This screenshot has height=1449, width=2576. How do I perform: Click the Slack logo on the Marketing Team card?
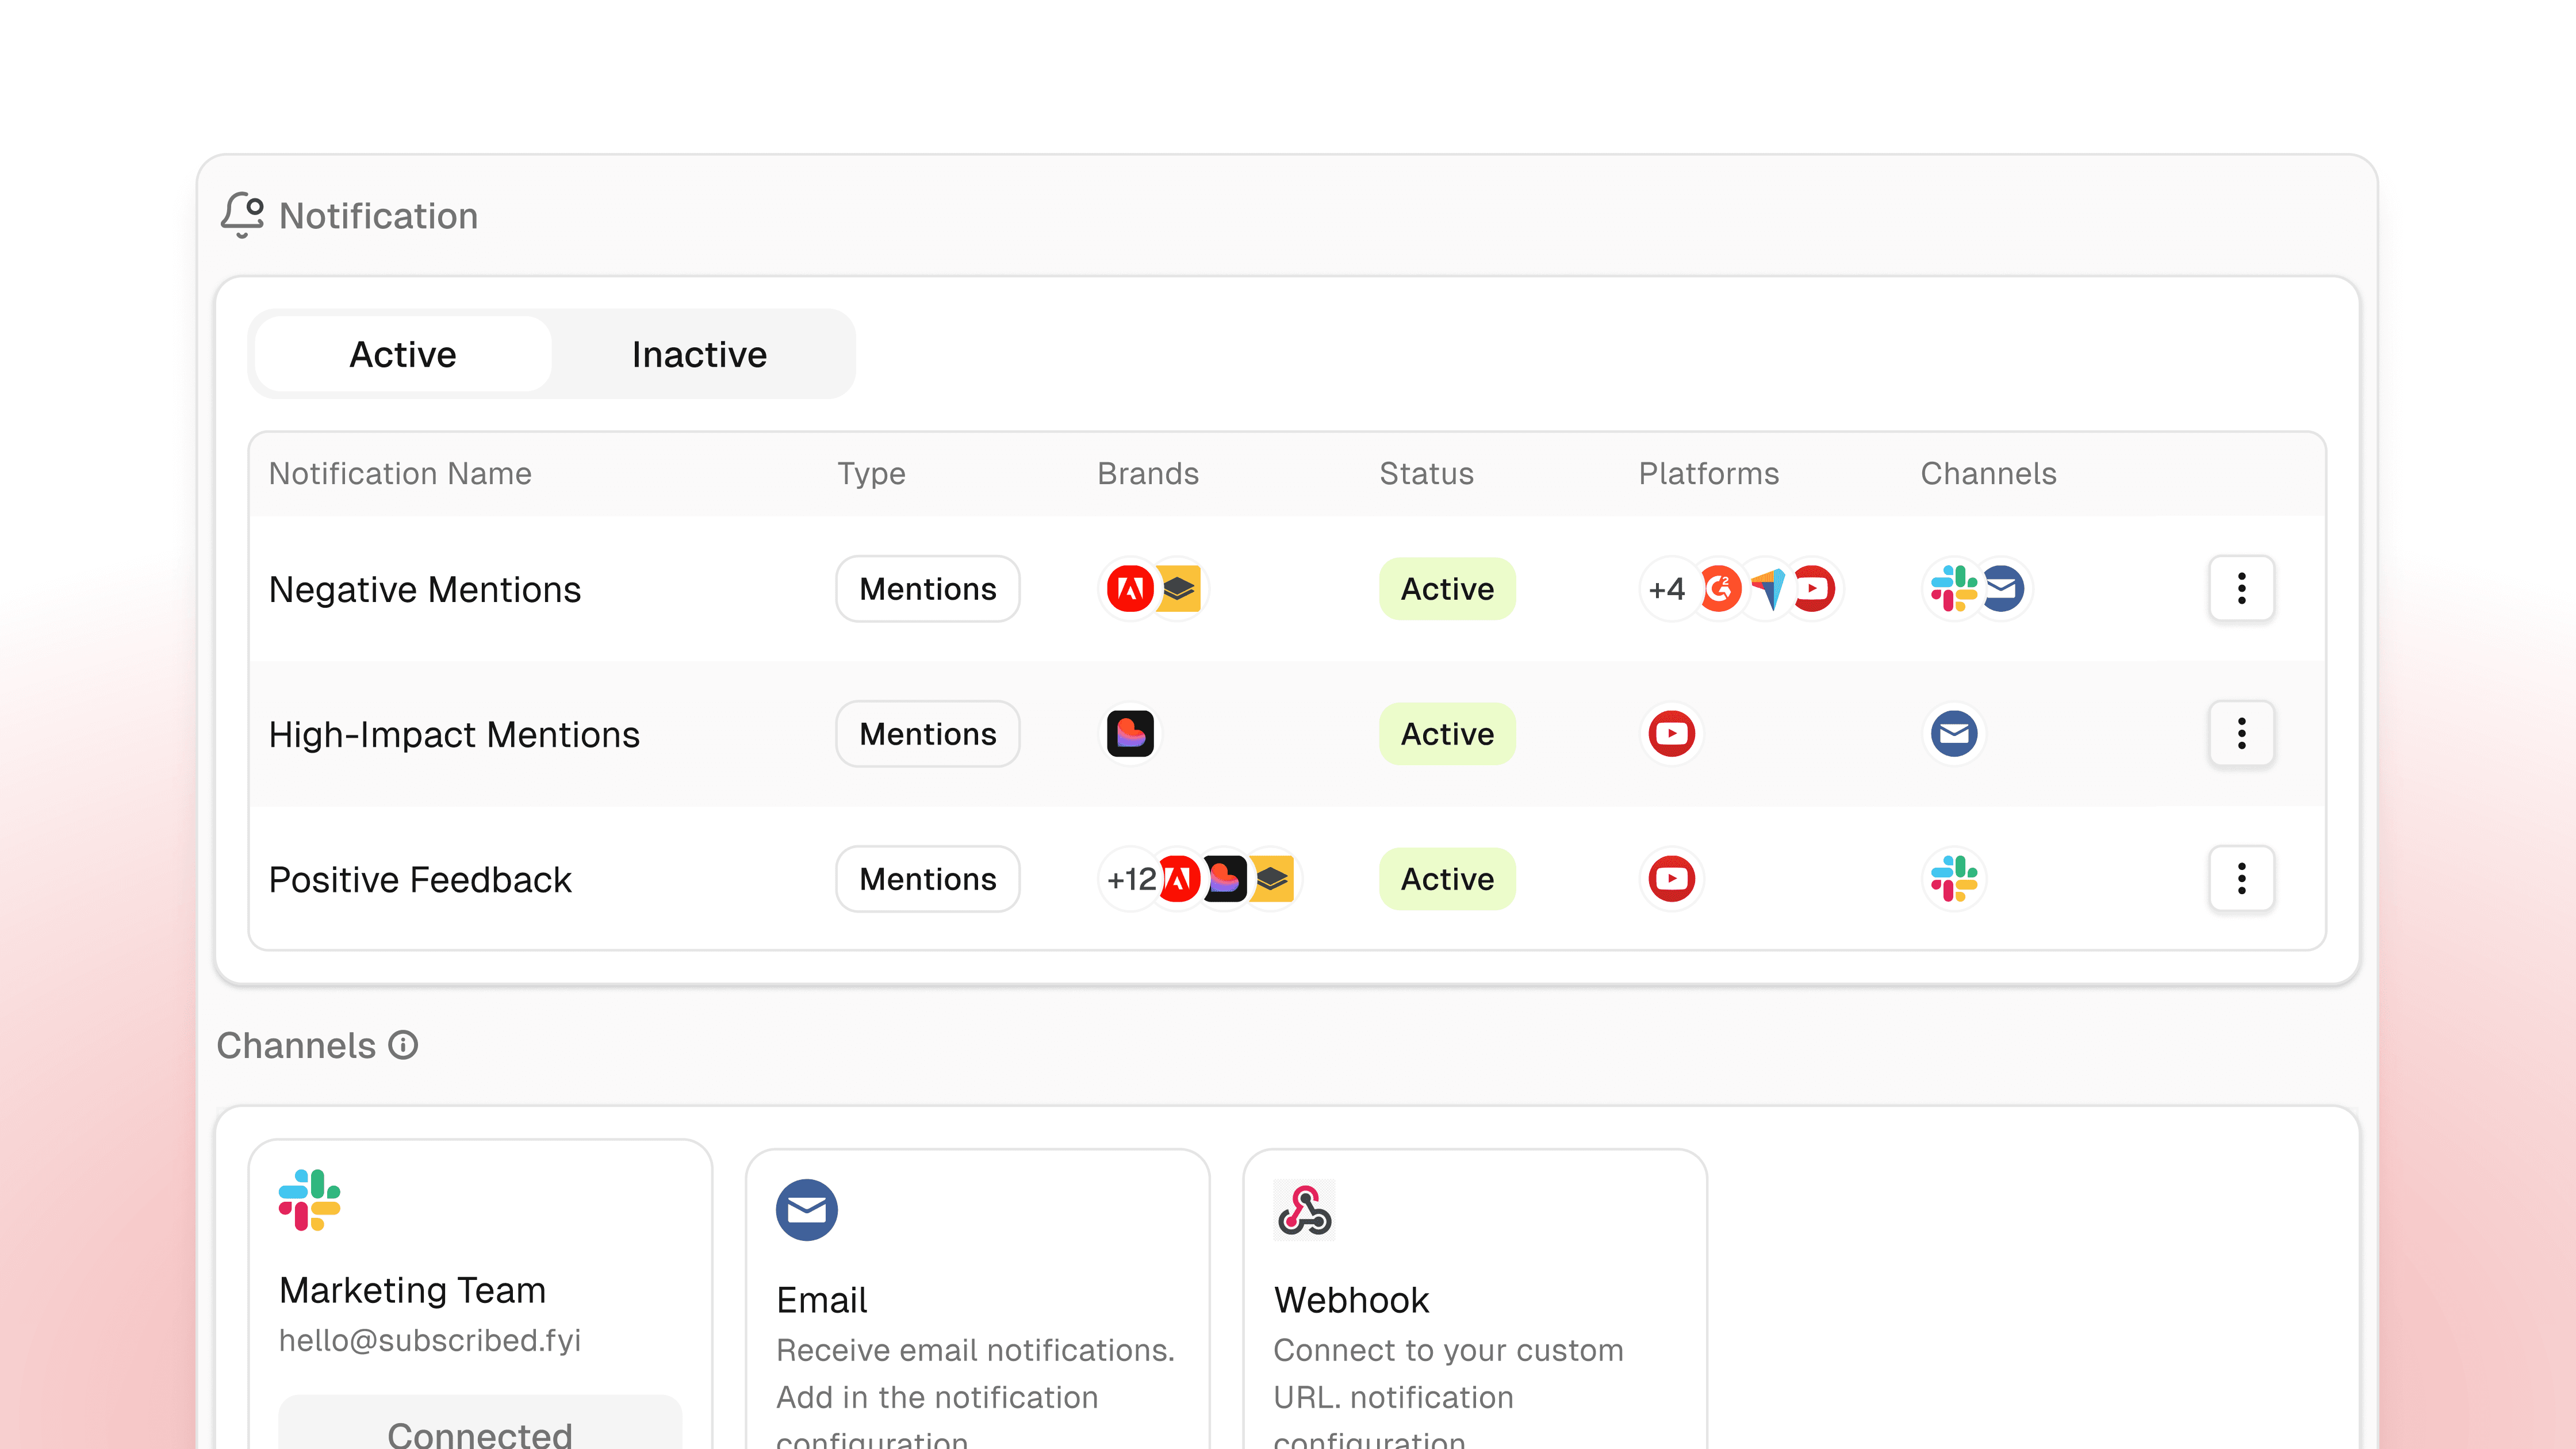[309, 1200]
